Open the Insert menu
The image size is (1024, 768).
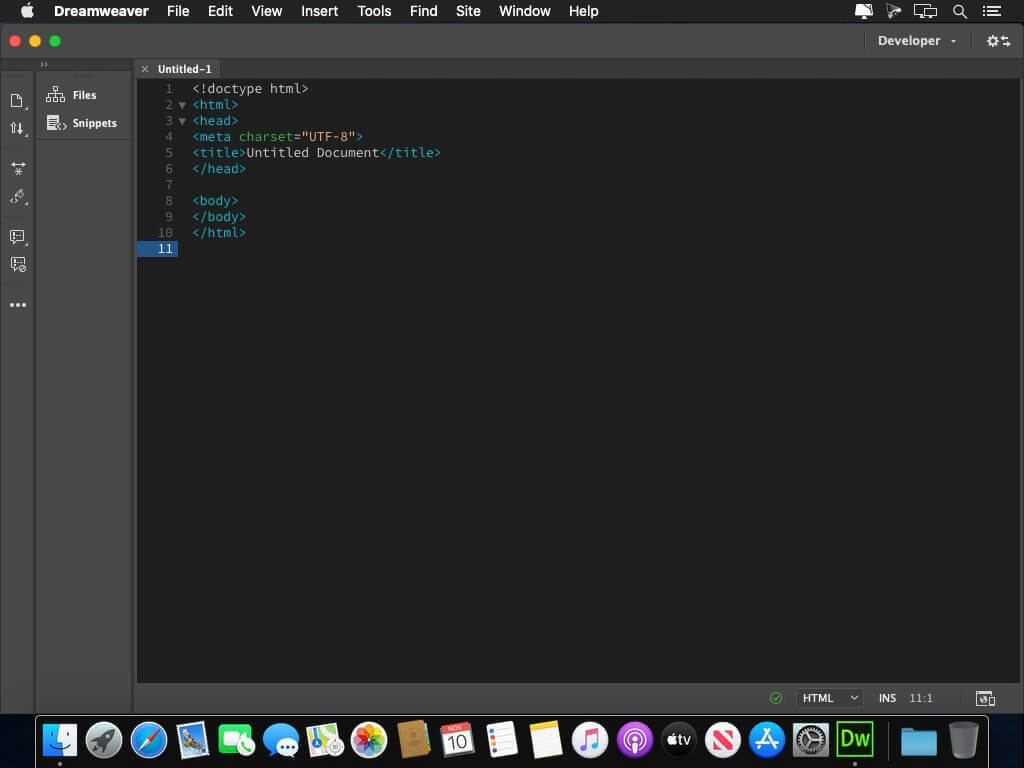click(x=319, y=11)
